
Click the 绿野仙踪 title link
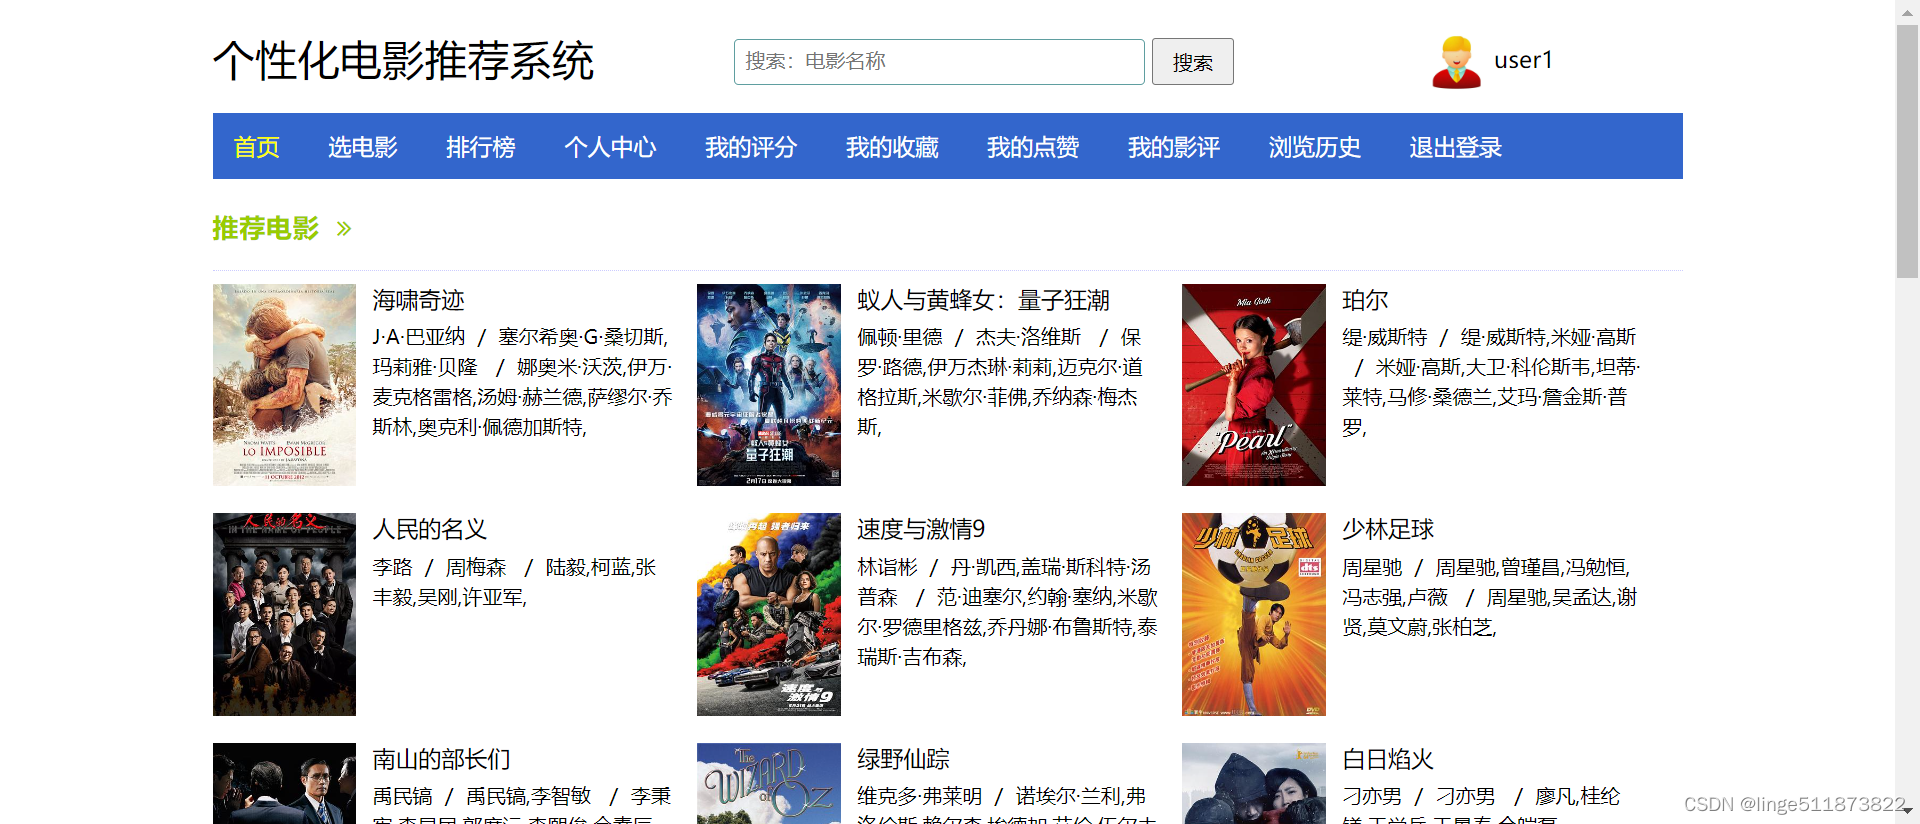point(903,759)
